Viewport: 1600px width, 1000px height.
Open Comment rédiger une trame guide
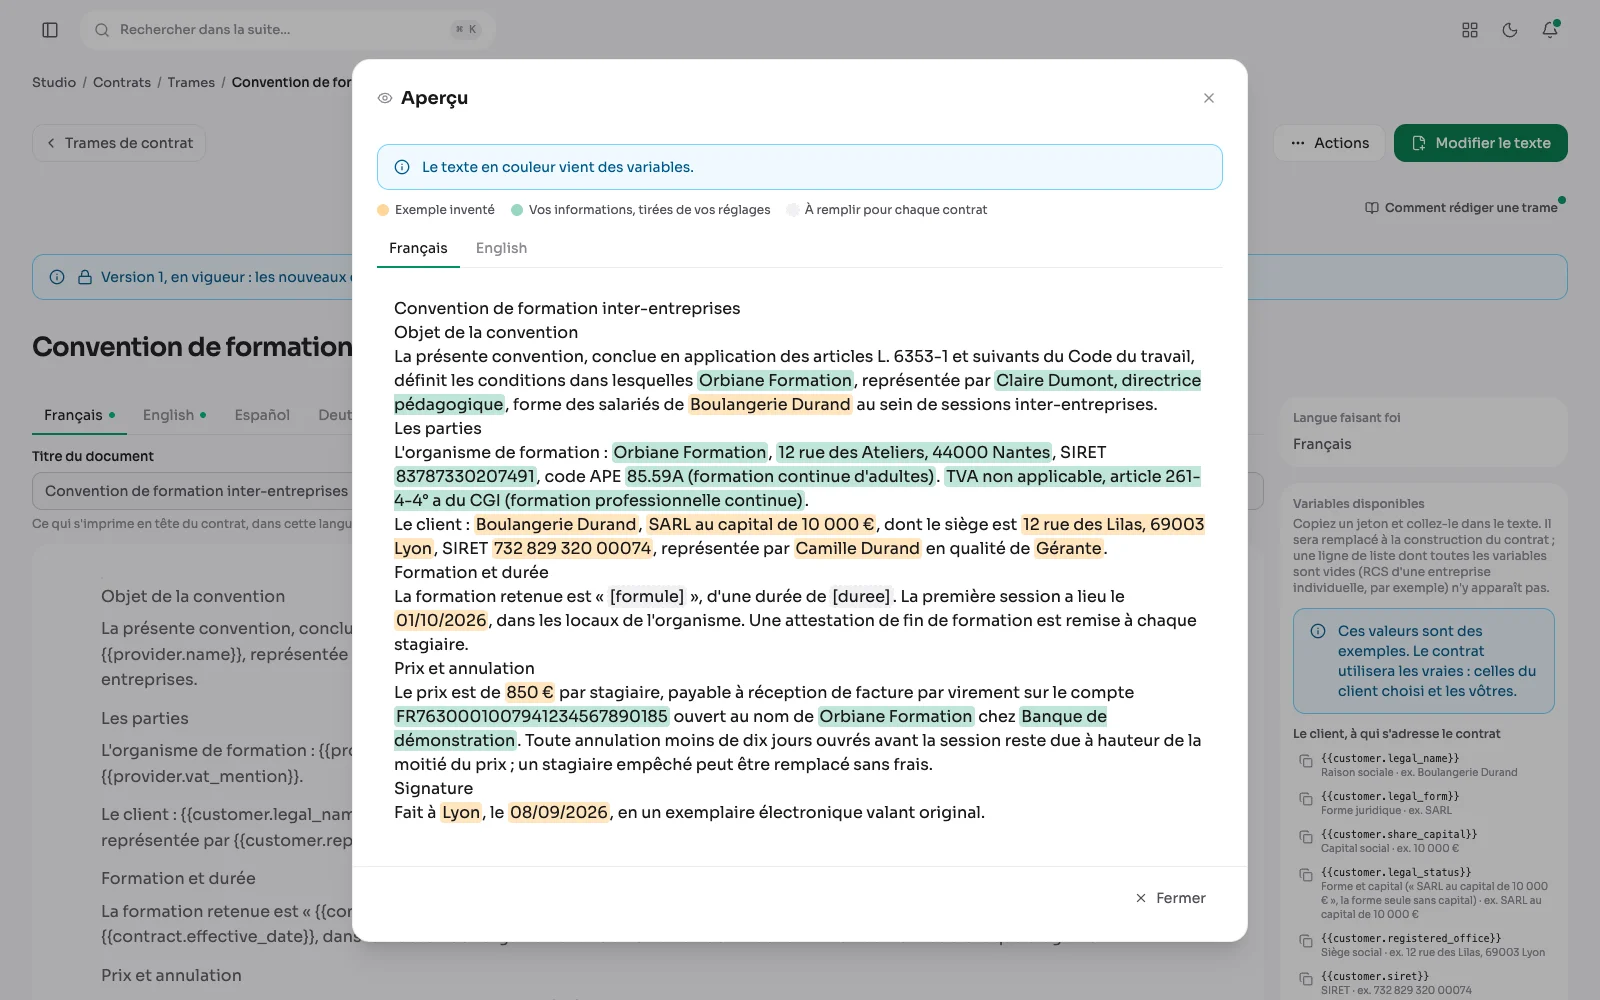(1461, 208)
